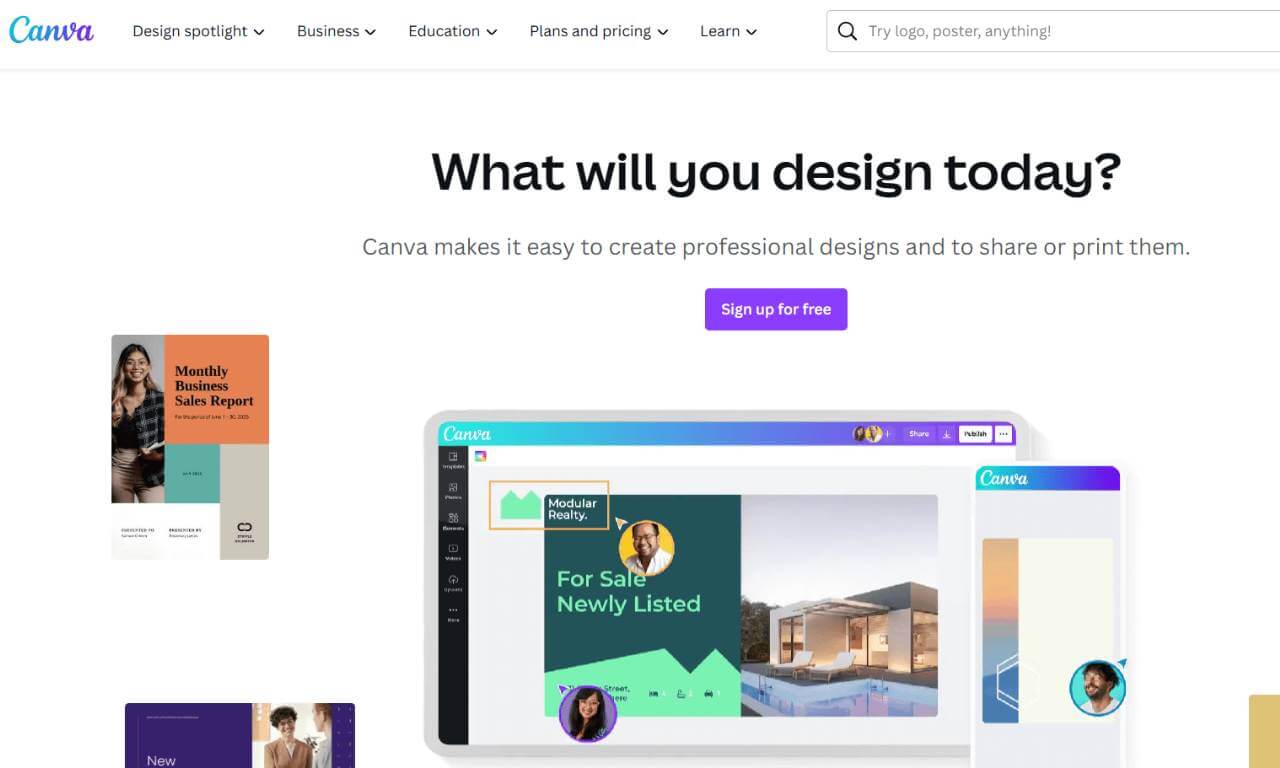Viewport: 1280px width, 768px height.
Task: Click the search magnifier icon
Action: coord(847,31)
